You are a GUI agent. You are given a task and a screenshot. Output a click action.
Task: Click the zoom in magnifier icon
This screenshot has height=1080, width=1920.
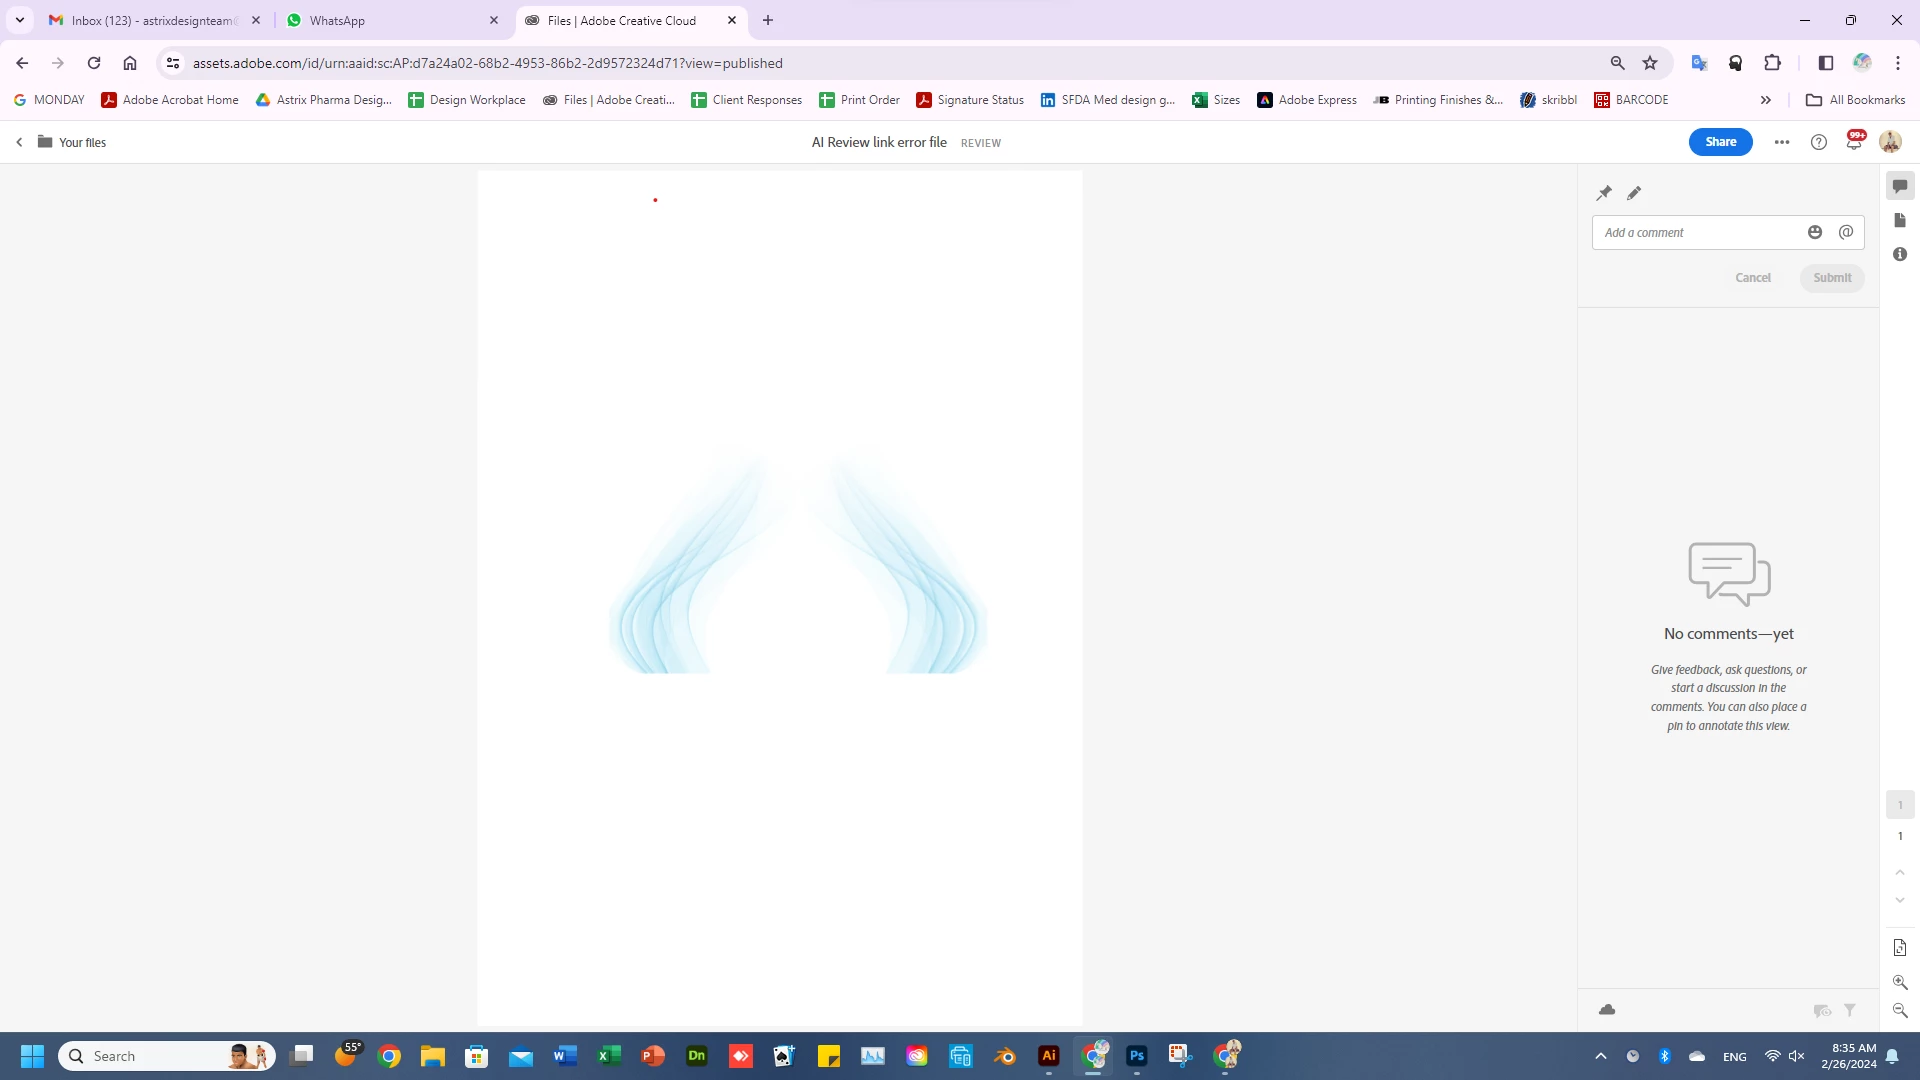(x=1900, y=982)
